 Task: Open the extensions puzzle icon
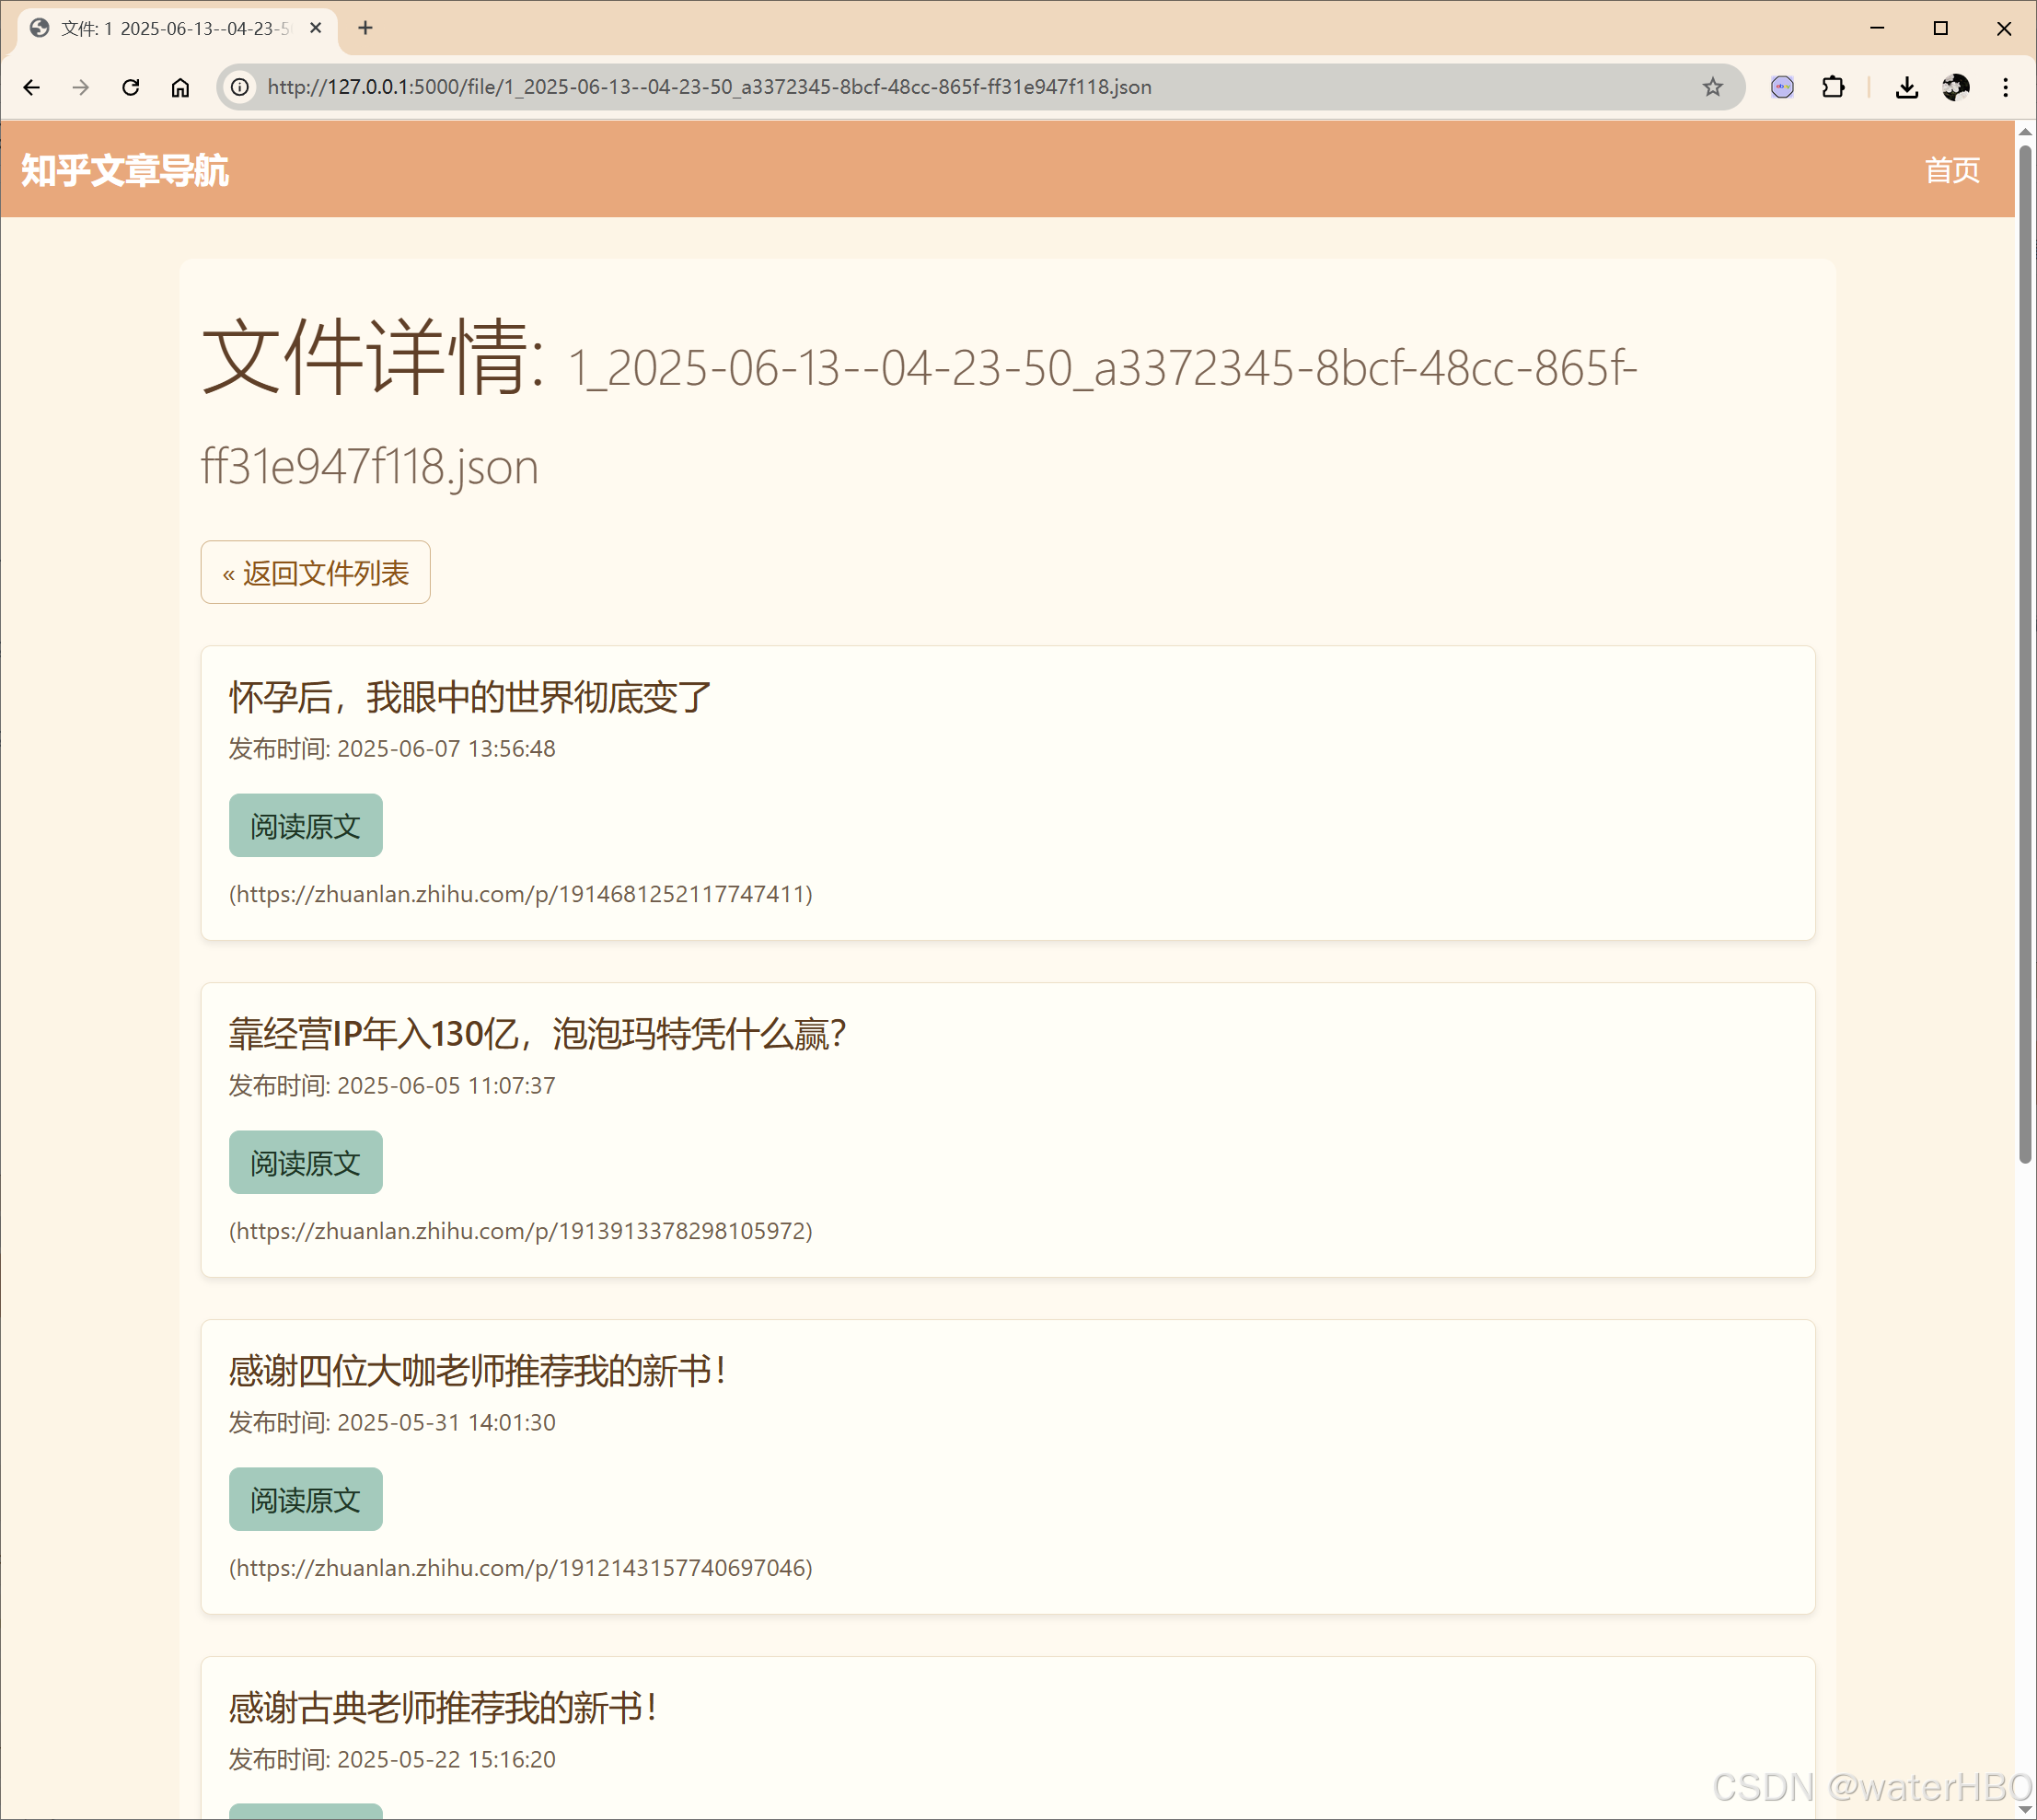coord(1832,87)
